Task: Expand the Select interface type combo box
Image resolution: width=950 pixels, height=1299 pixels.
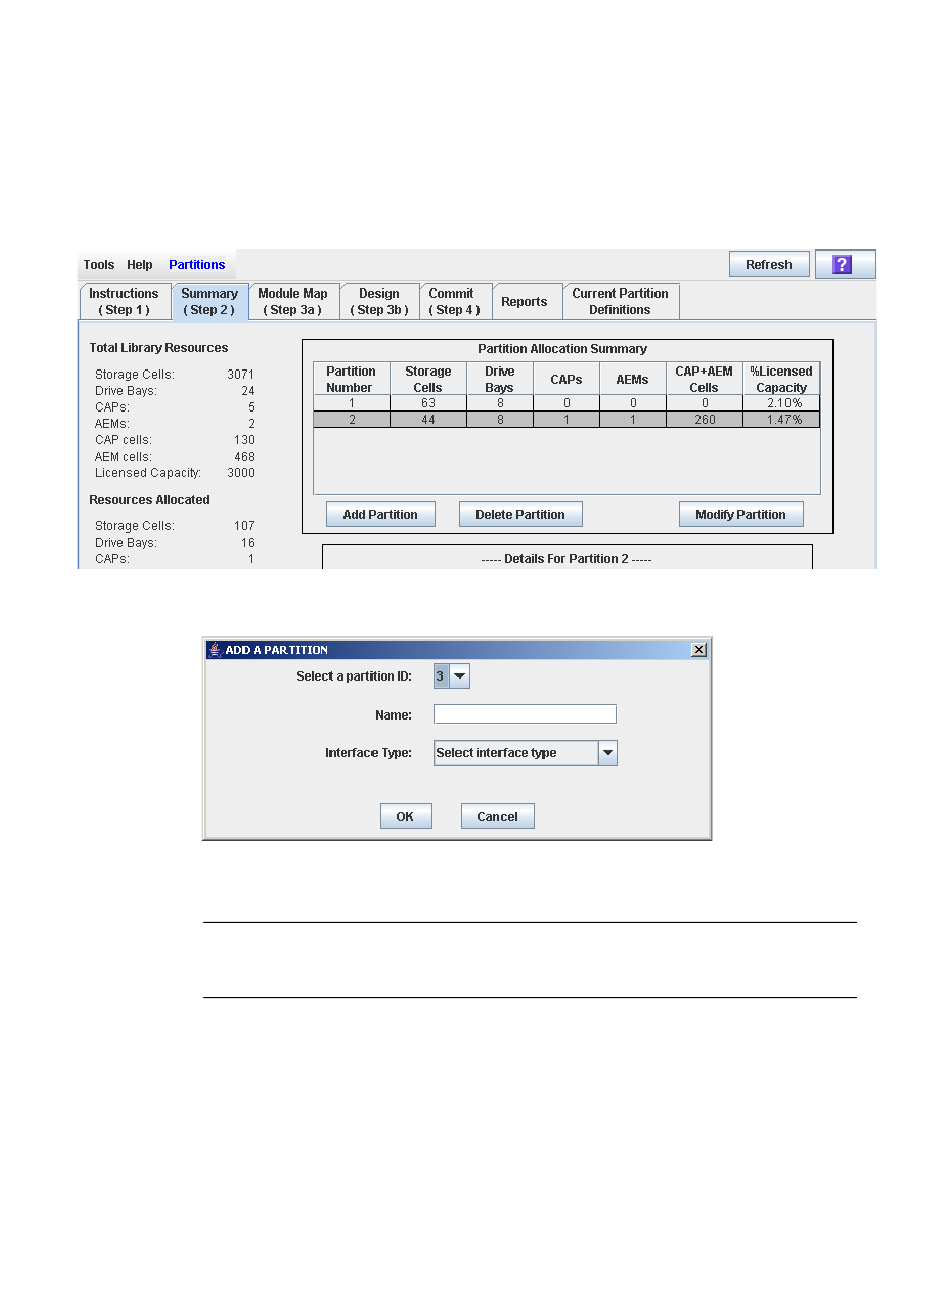Action: 608,753
